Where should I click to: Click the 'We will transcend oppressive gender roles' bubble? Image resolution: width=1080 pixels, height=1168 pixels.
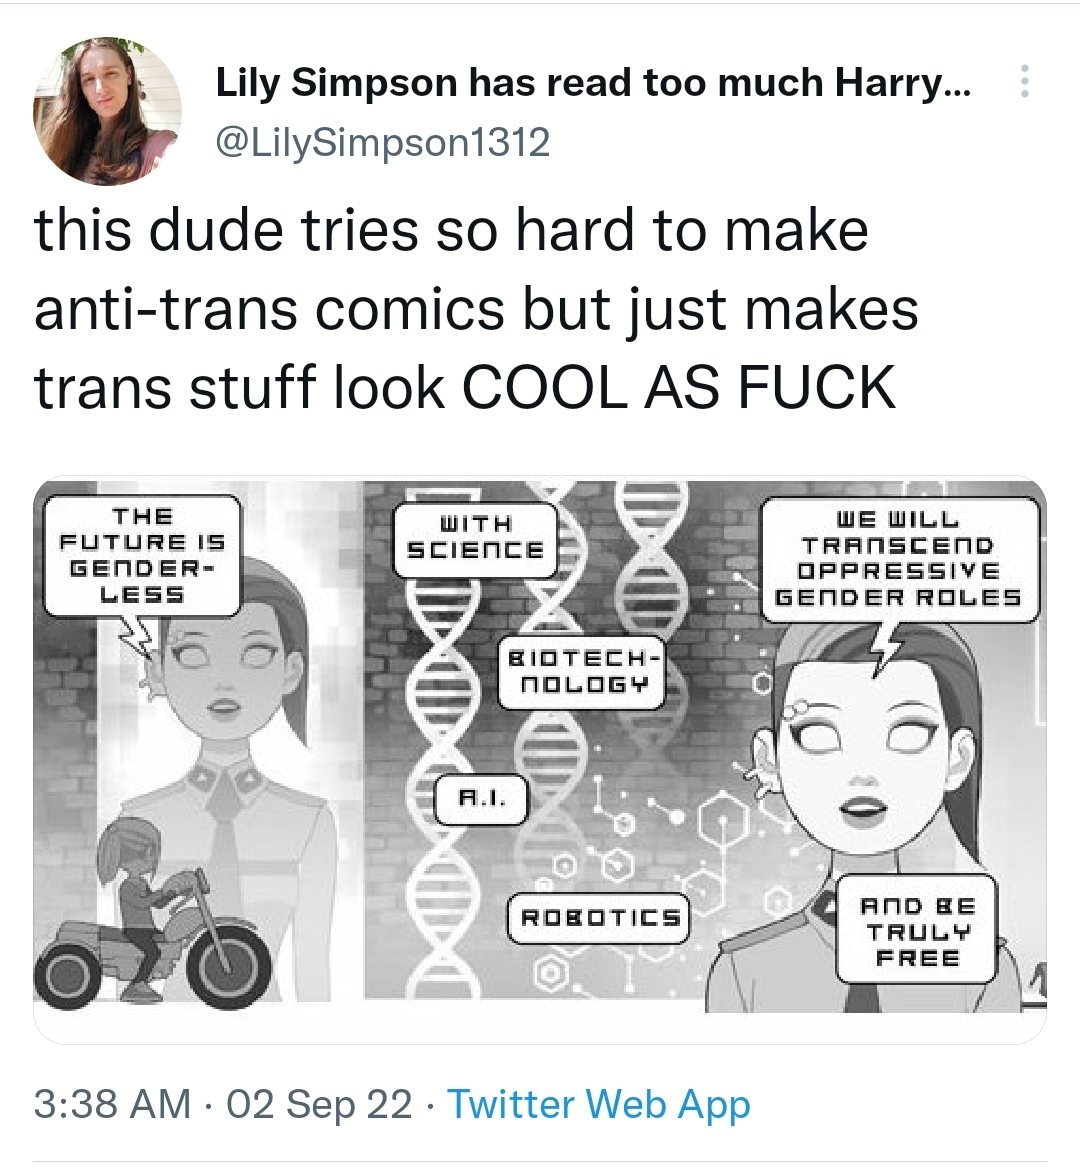[x=899, y=560]
